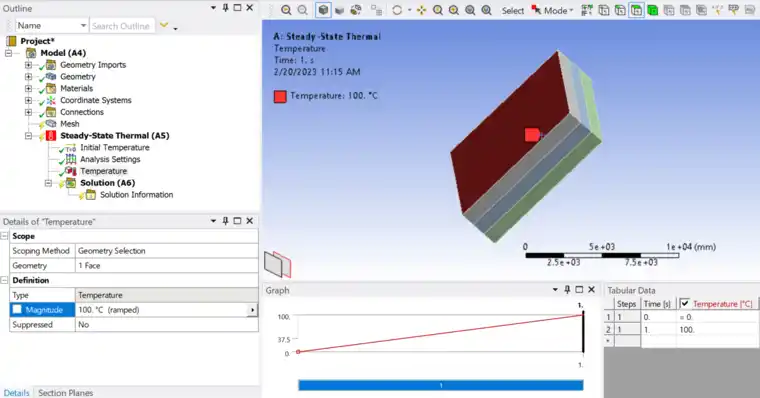Viewport: 760px width, 398px height.
Task: Click the last toolbar icon at far right
Action: [750, 10]
